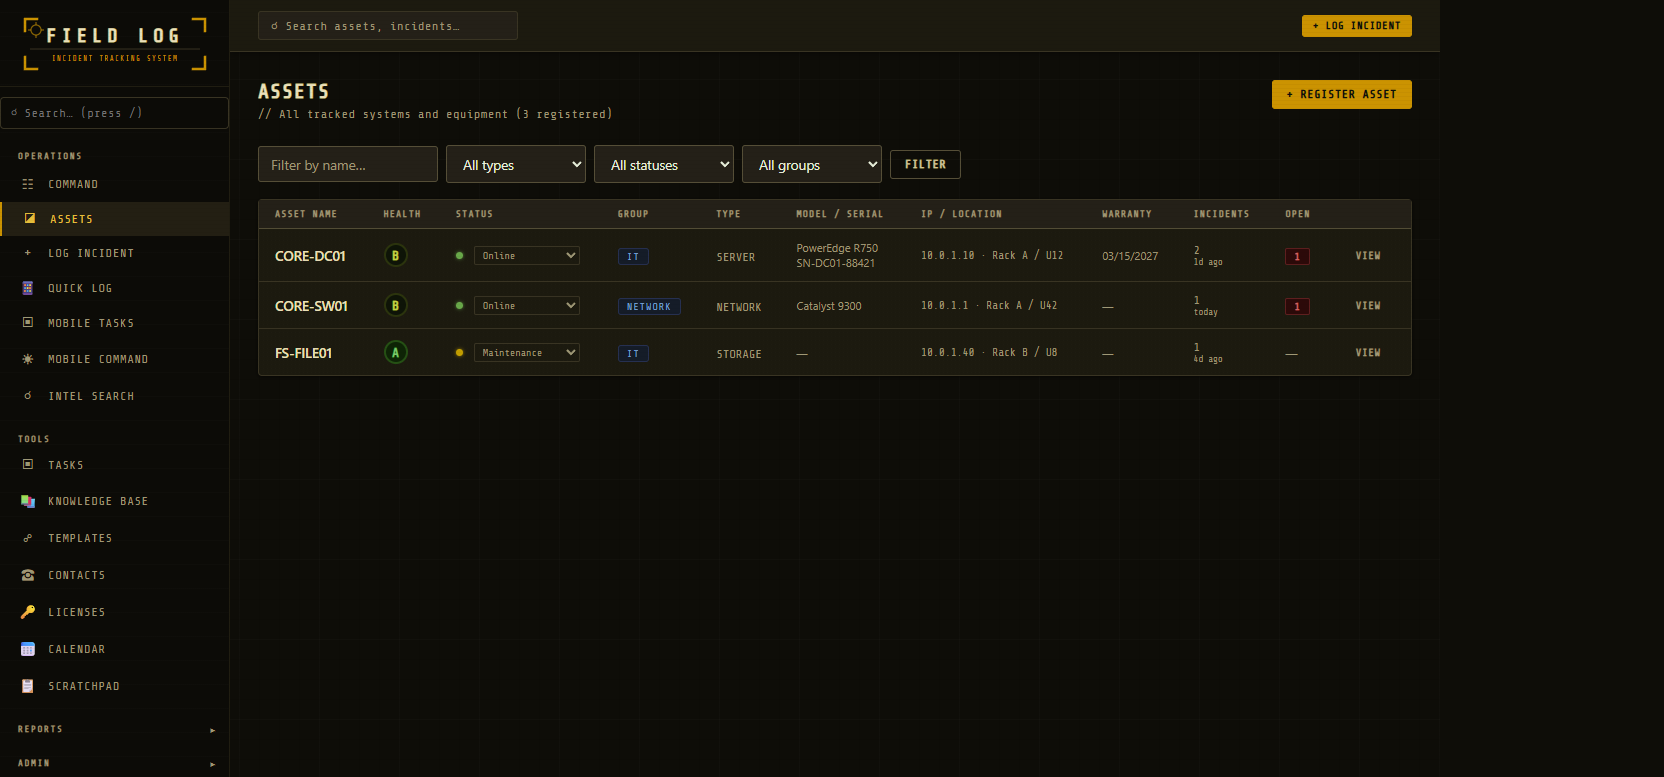Open the CORE-DC01 asset name
The height and width of the screenshot is (777, 1664).
(x=310, y=256)
